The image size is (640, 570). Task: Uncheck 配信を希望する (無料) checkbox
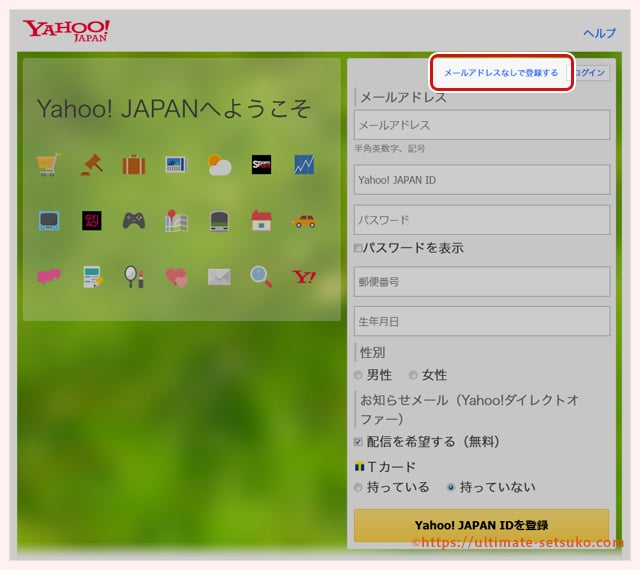click(358, 442)
